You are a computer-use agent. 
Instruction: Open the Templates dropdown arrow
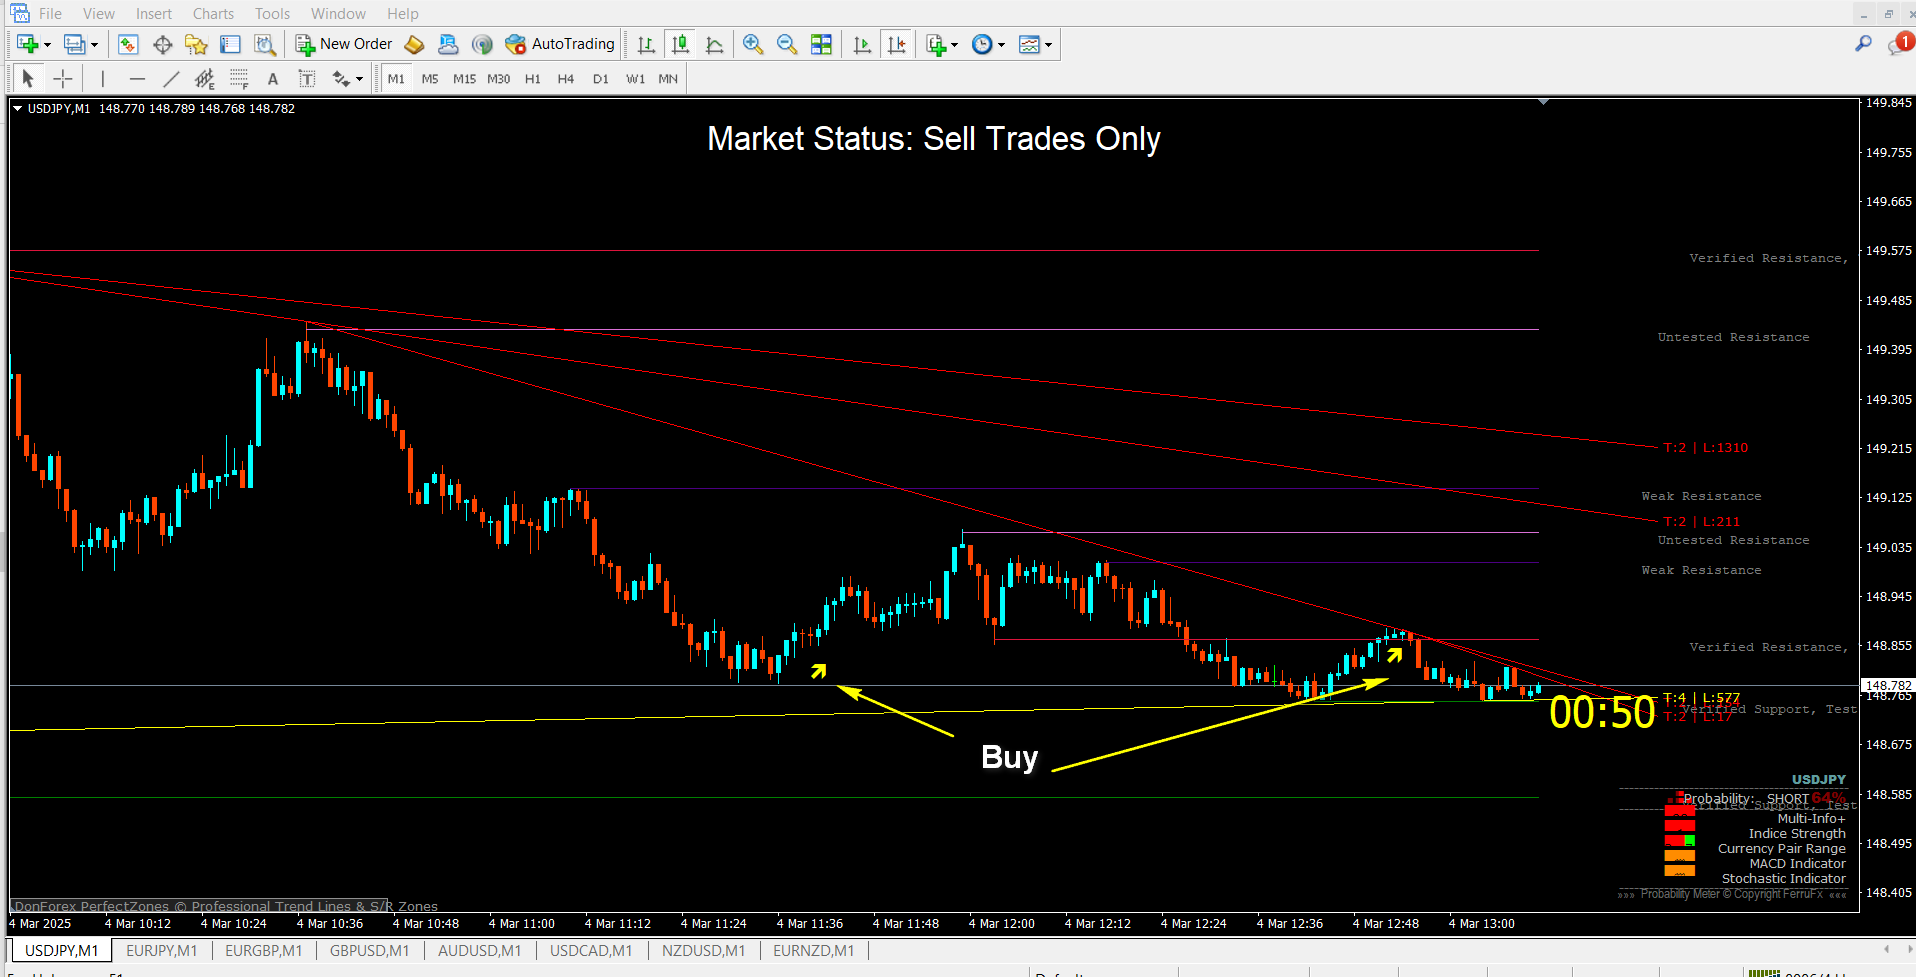[x=1048, y=45]
